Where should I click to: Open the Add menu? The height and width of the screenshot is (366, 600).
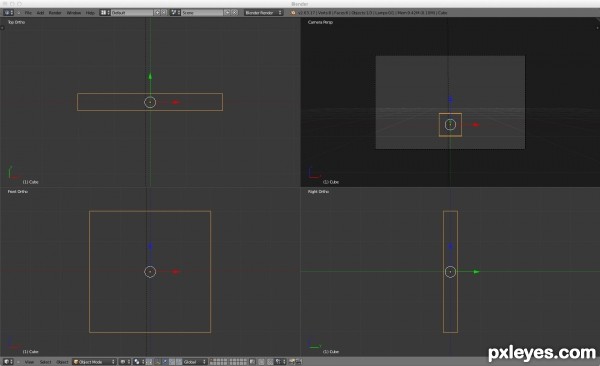[x=40, y=13]
